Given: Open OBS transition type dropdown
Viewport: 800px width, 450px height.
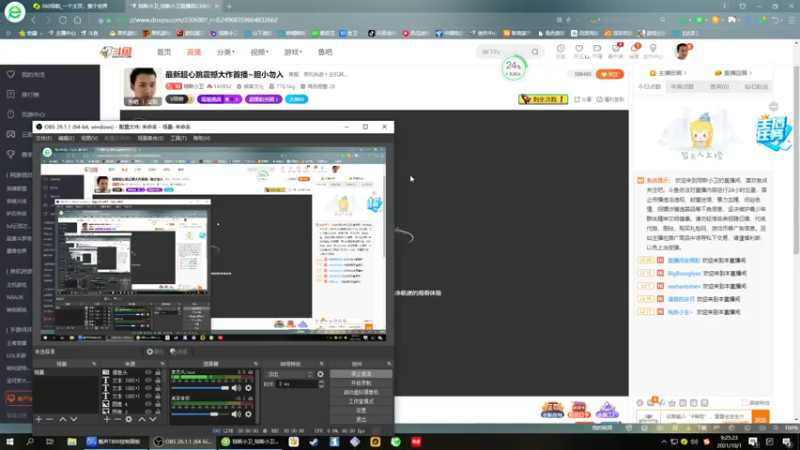Looking at the screenshot, I should pos(290,374).
